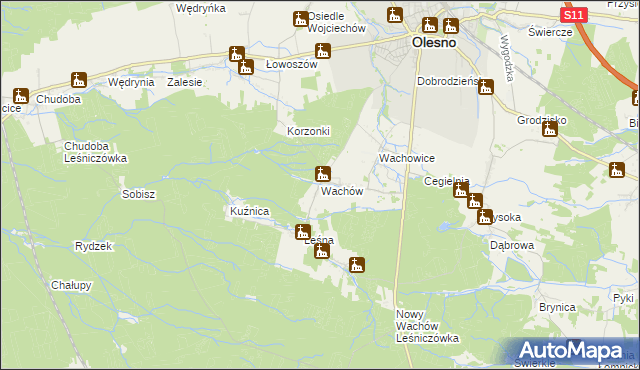
Task: Select the Wędryńka label
Action: tap(200, 8)
